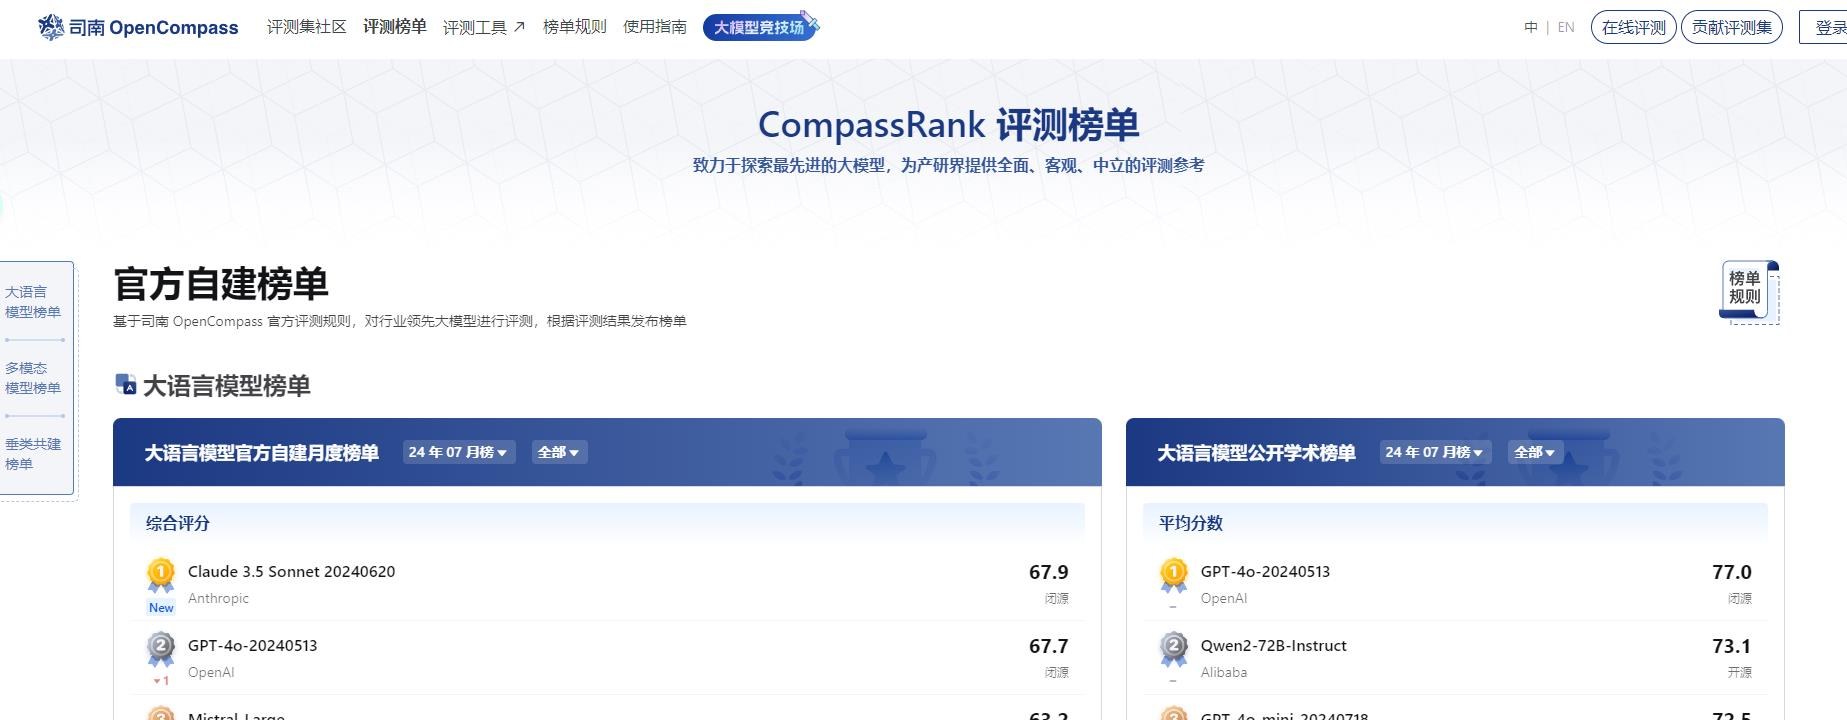Click gold medal icon beside Claude 3.5 Sonnet
The image size is (1847, 720).
pyautogui.click(x=161, y=574)
